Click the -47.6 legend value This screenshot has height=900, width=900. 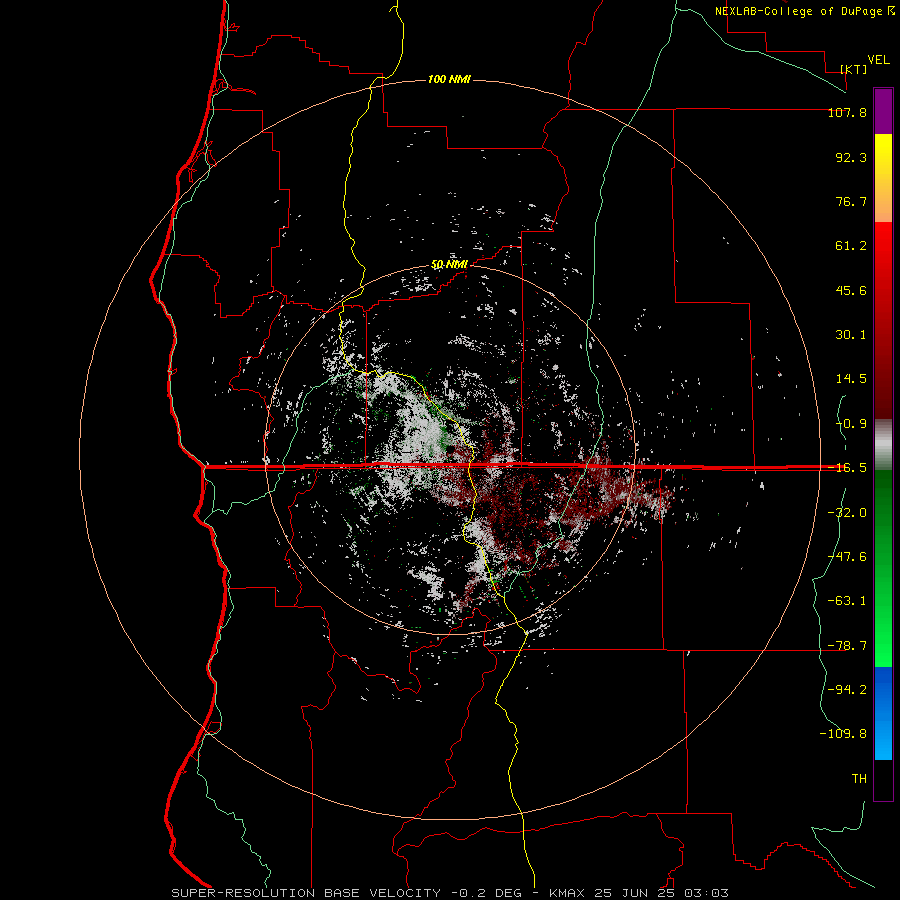pyautogui.click(x=847, y=557)
